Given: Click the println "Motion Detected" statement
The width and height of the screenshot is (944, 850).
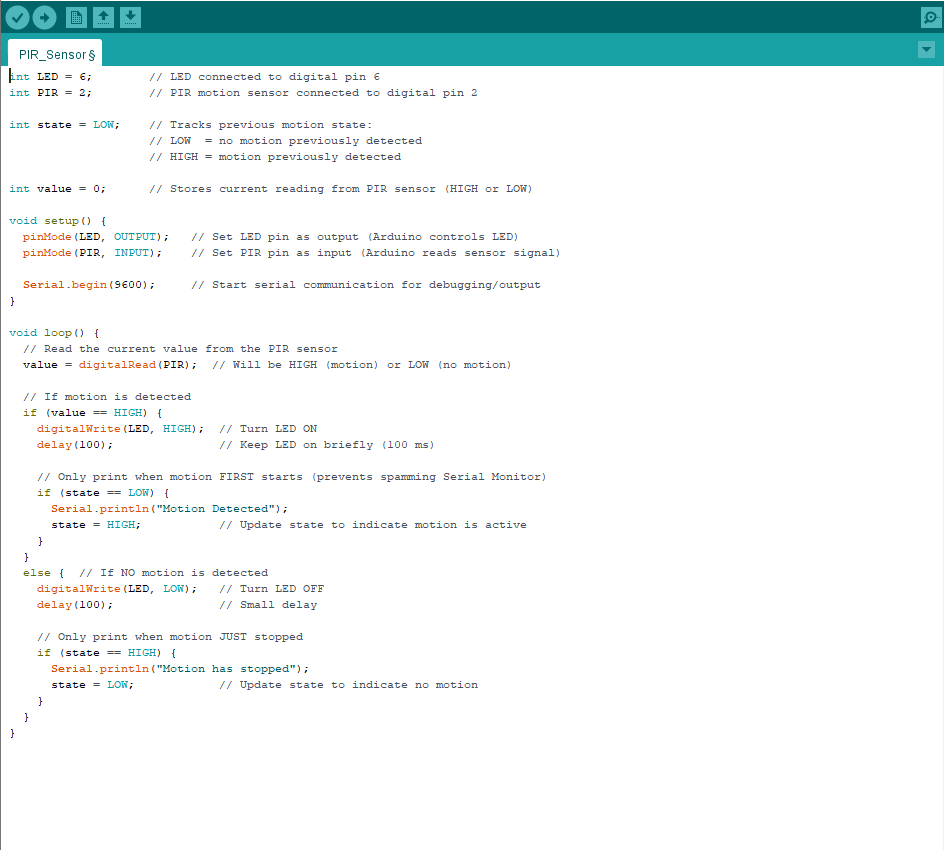Looking at the screenshot, I should 169,509.
